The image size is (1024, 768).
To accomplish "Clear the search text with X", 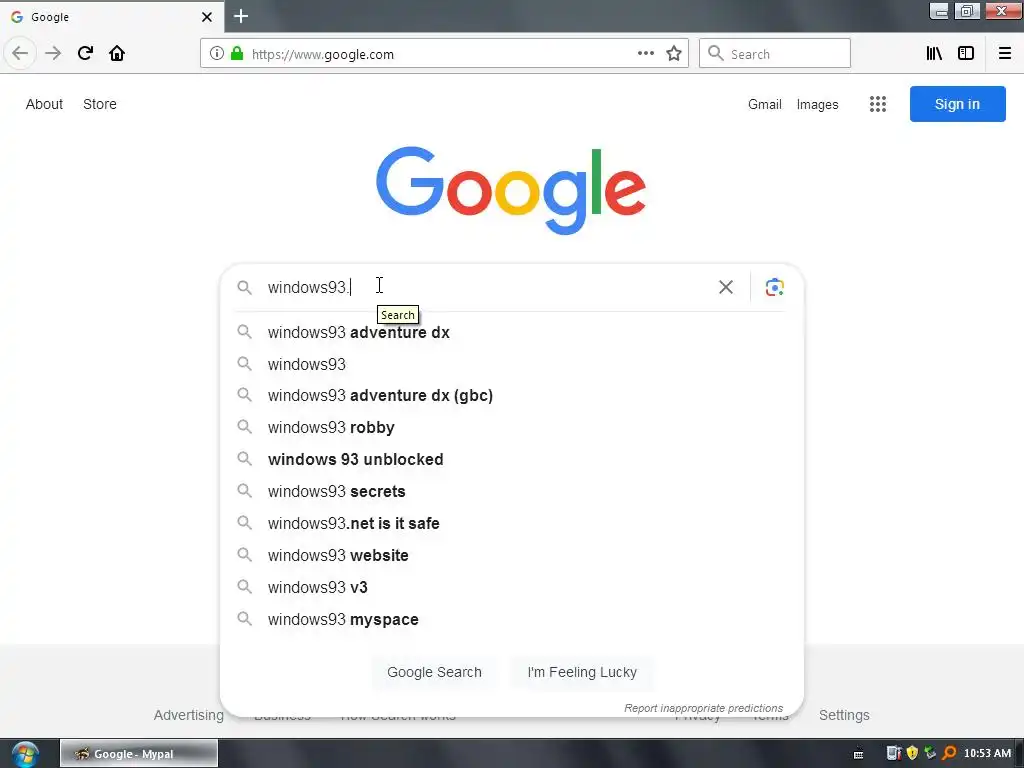I will click(x=726, y=287).
